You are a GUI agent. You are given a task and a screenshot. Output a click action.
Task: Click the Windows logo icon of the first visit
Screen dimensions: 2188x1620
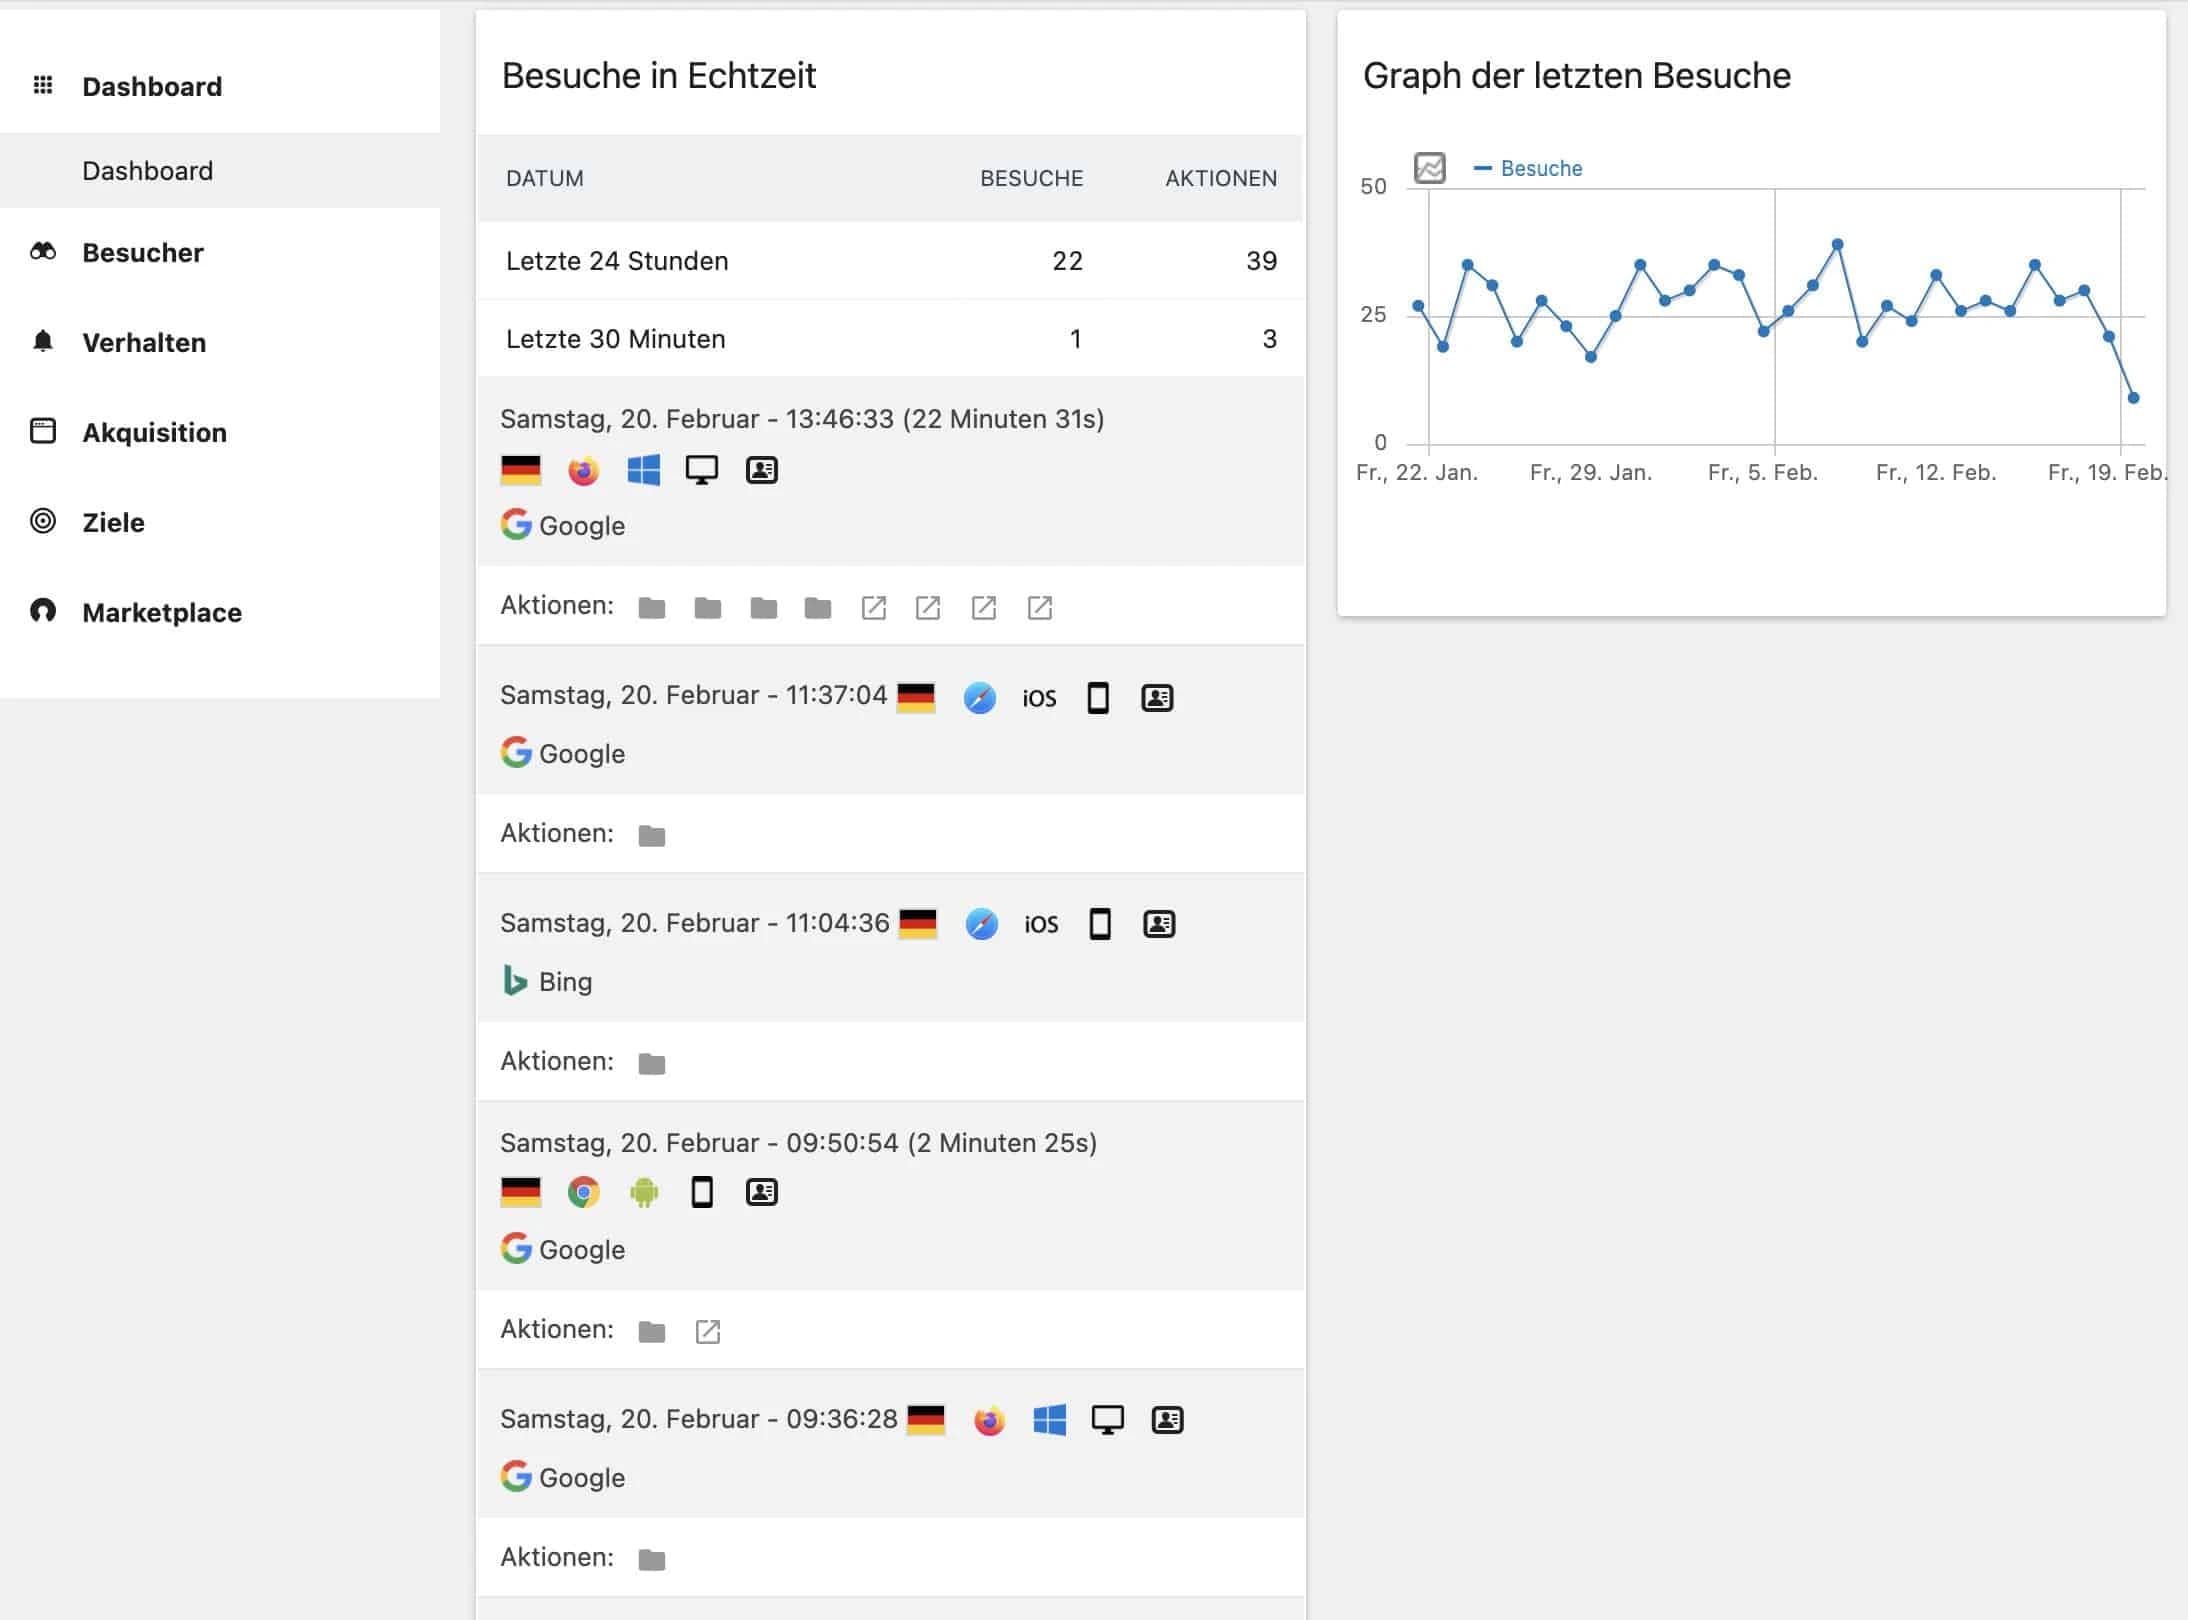click(644, 470)
